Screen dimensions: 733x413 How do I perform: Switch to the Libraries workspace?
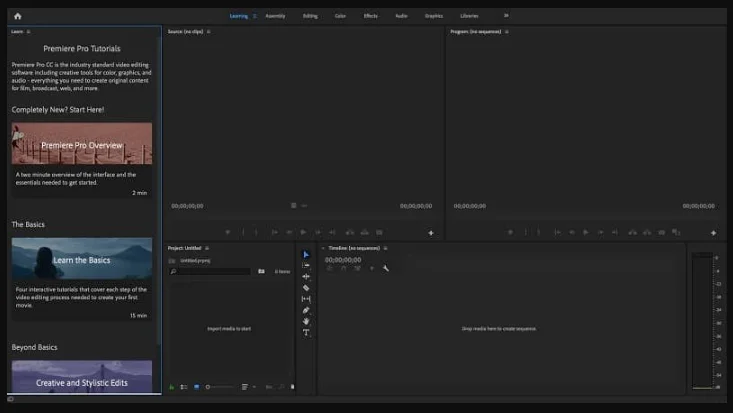pos(469,16)
